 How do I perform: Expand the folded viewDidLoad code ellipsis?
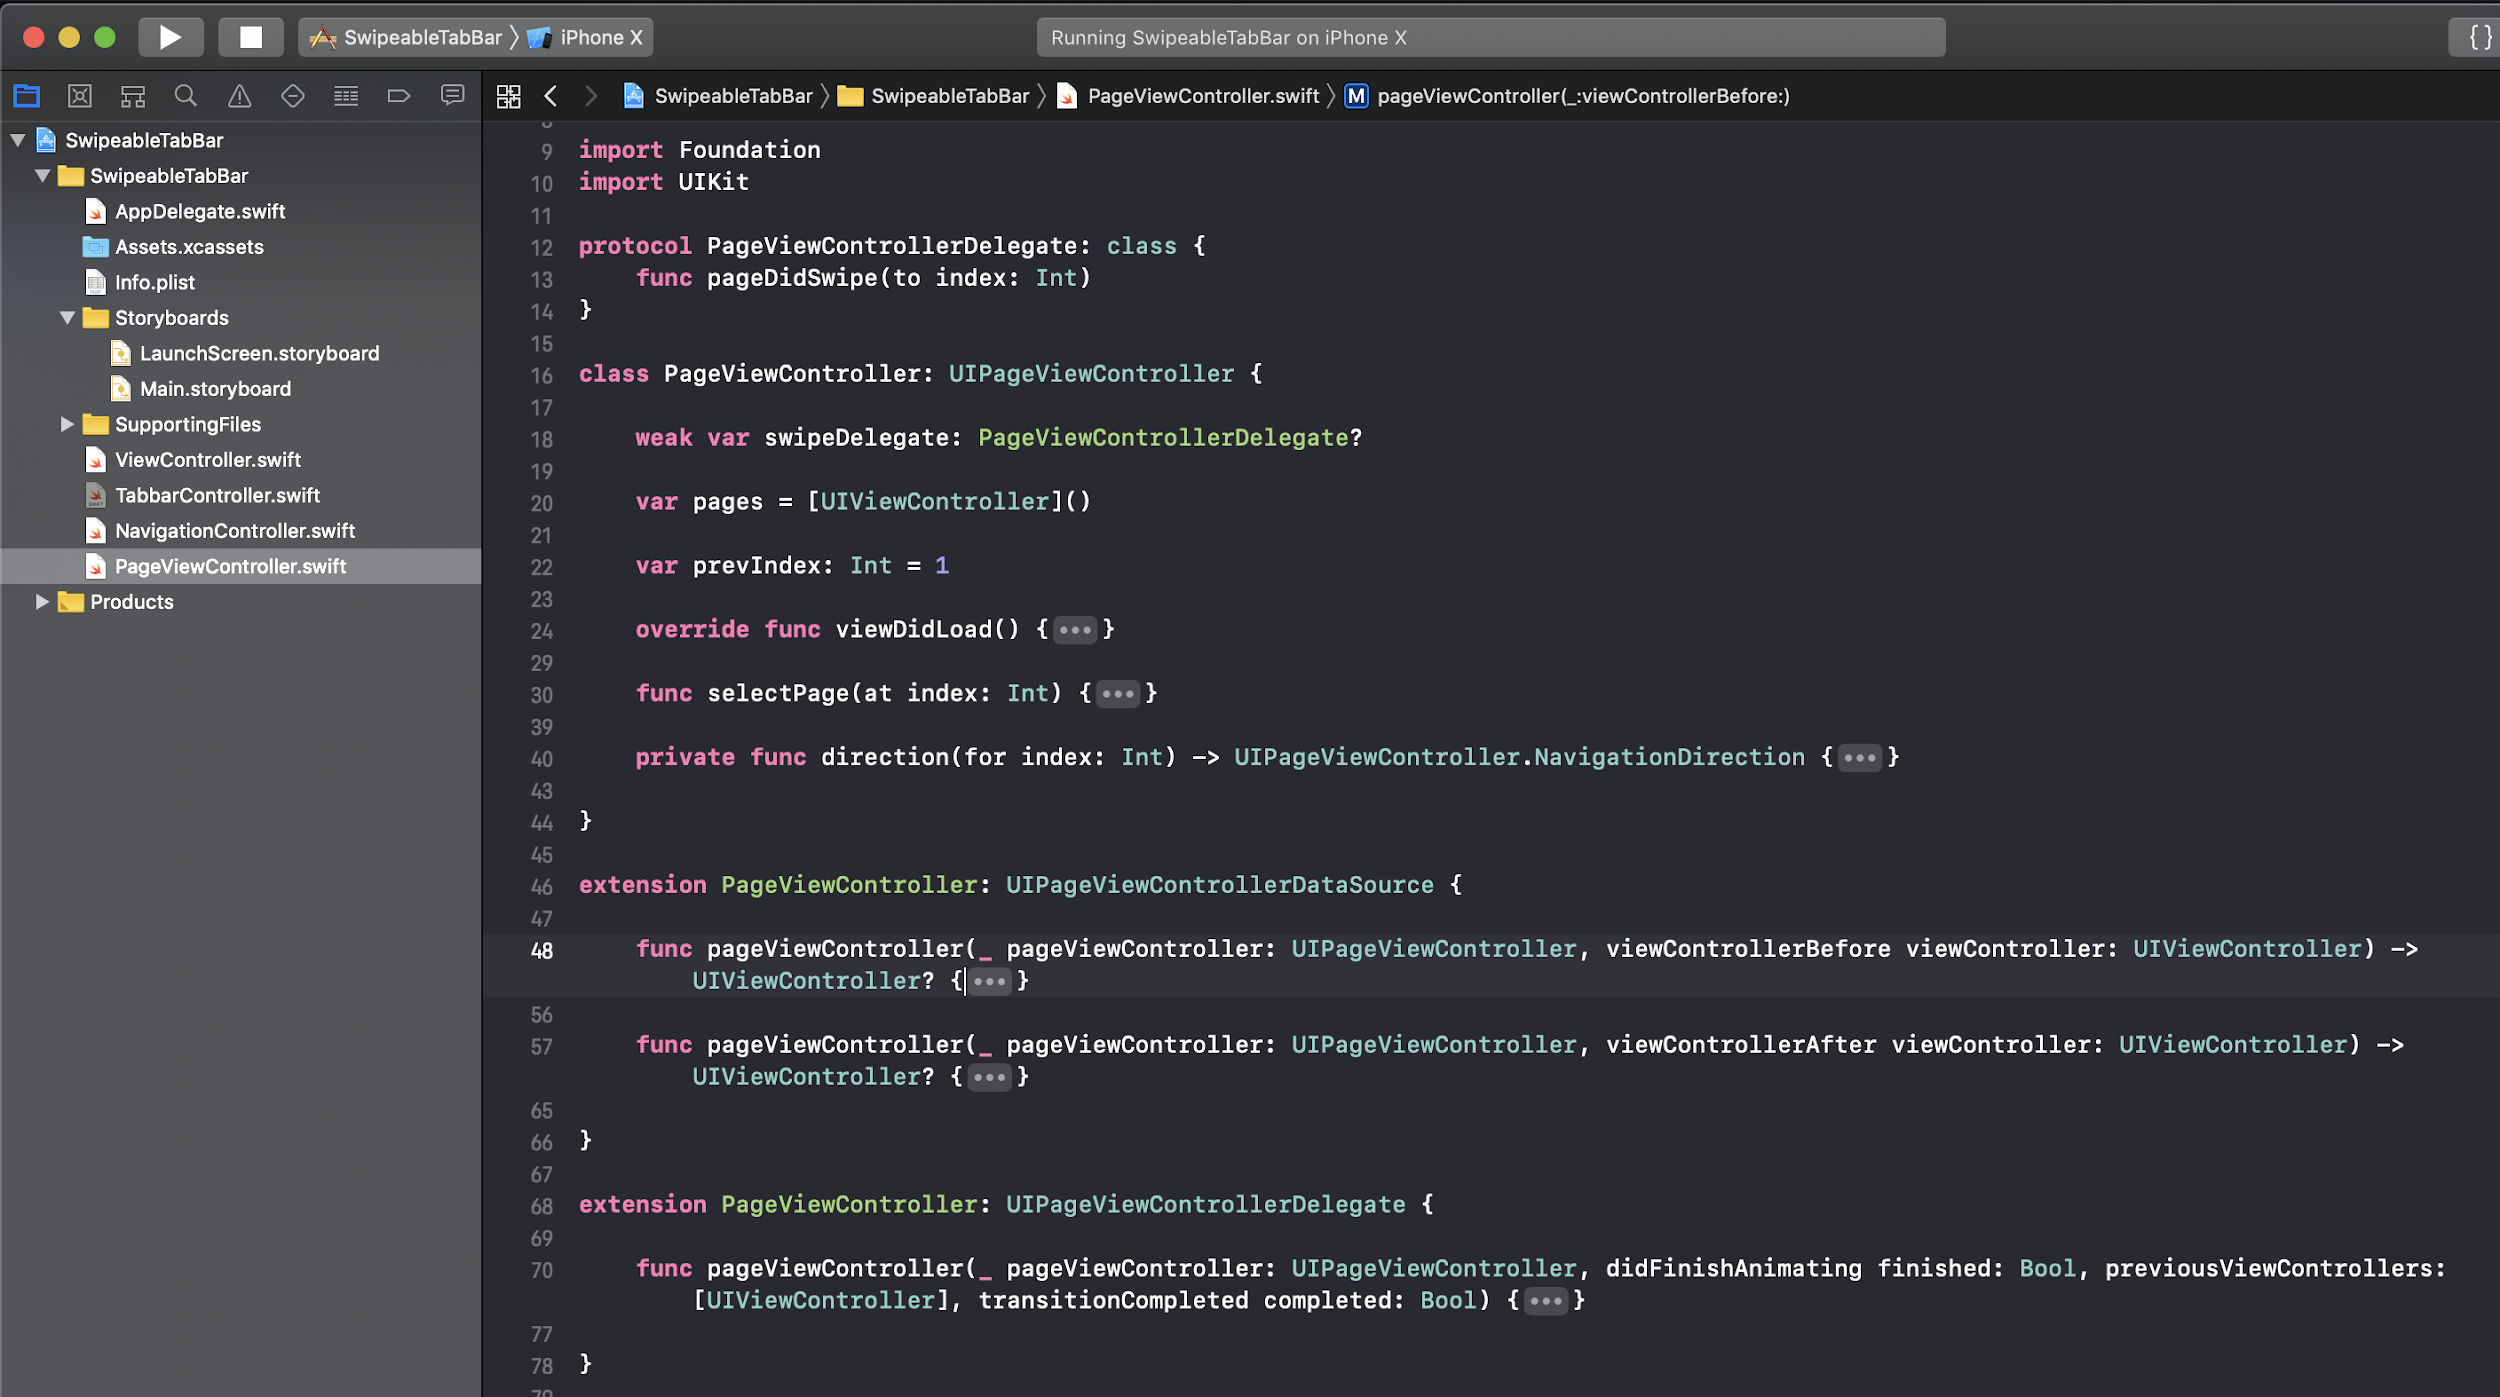click(x=1074, y=629)
